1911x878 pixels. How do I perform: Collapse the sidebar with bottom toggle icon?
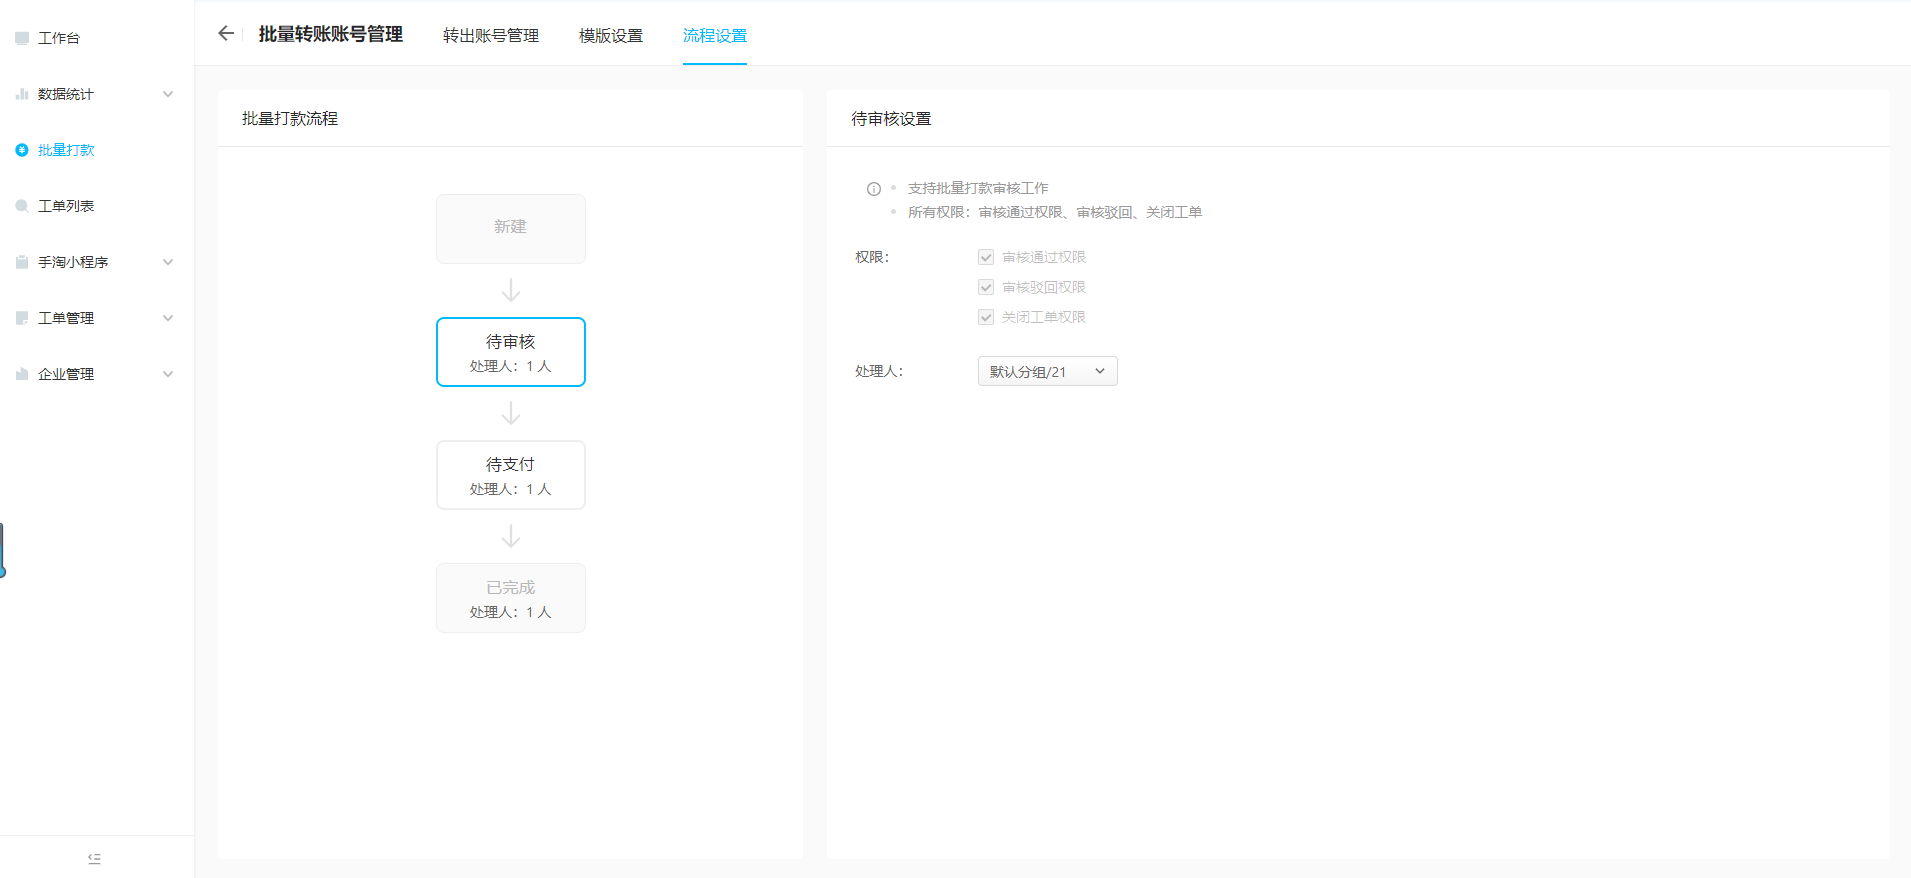[95, 858]
